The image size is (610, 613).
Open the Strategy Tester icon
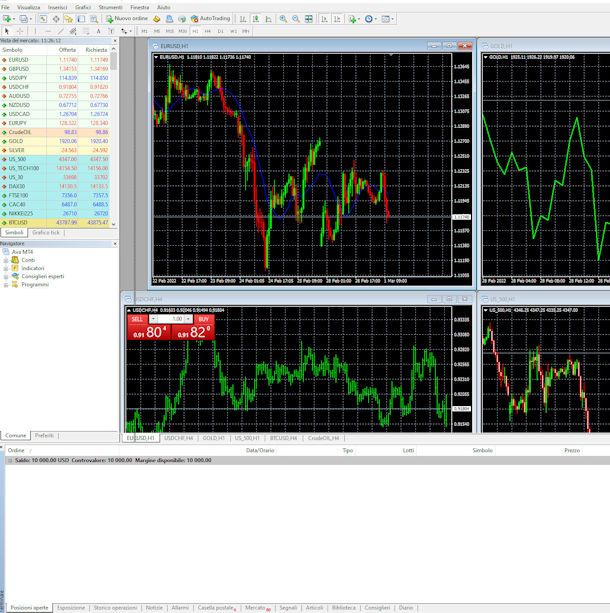(x=94, y=19)
